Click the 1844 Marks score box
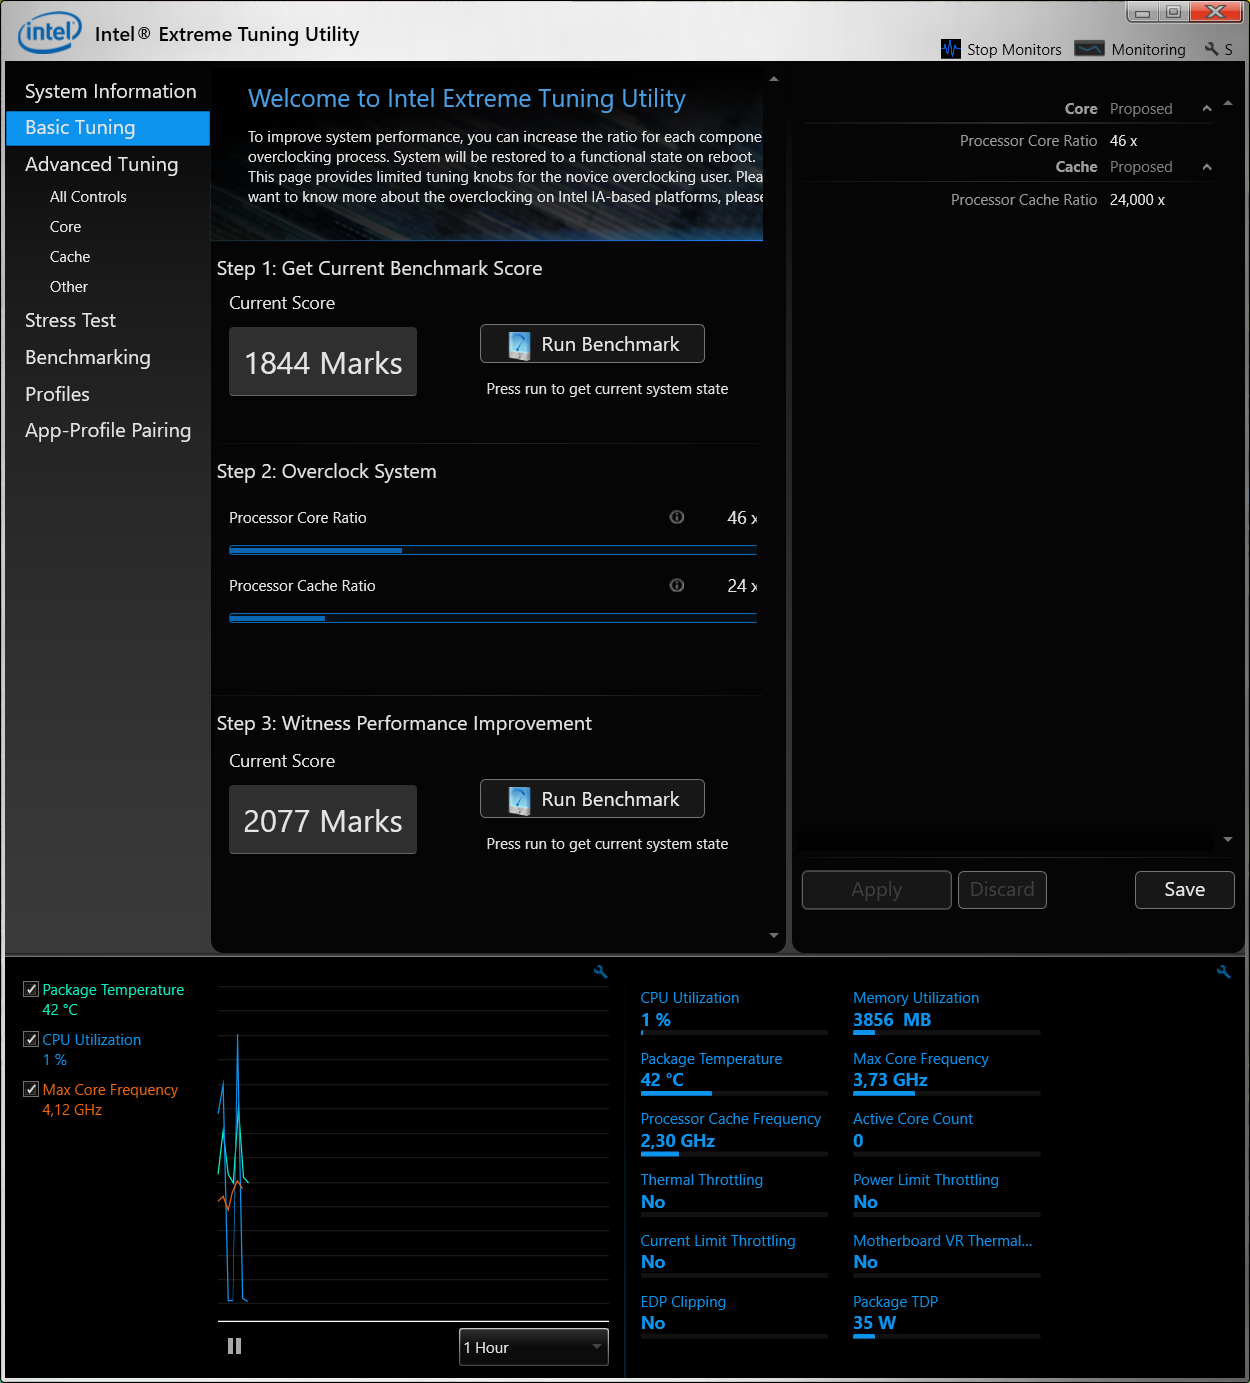This screenshot has width=1250, height=1383. 323,362
